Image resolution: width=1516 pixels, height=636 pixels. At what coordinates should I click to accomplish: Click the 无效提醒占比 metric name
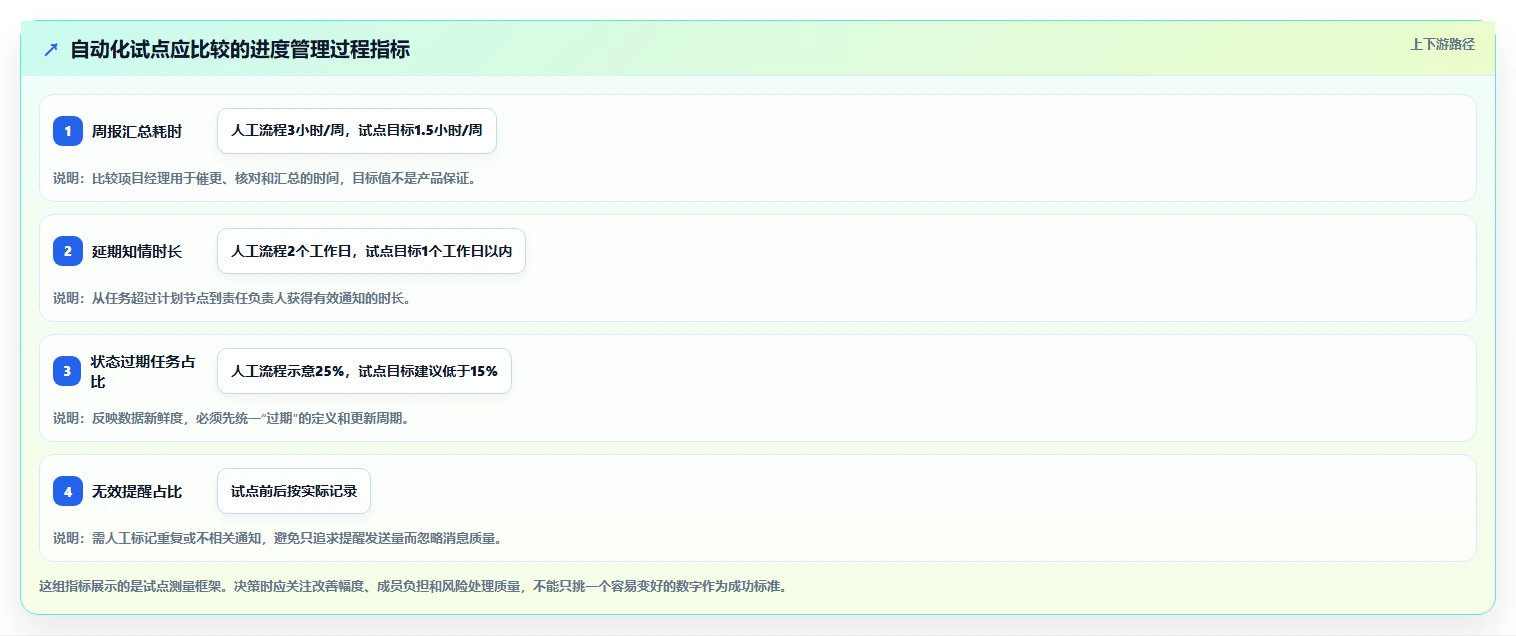pos(137,491)
